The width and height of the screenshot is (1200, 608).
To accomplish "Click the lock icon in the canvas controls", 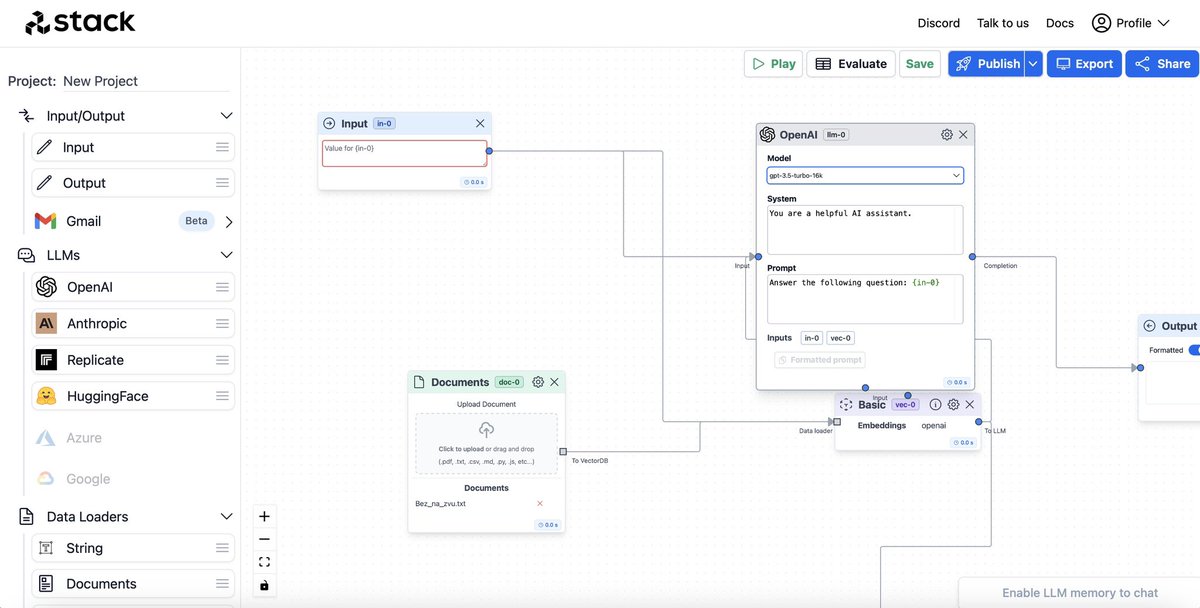I will 264,585.
